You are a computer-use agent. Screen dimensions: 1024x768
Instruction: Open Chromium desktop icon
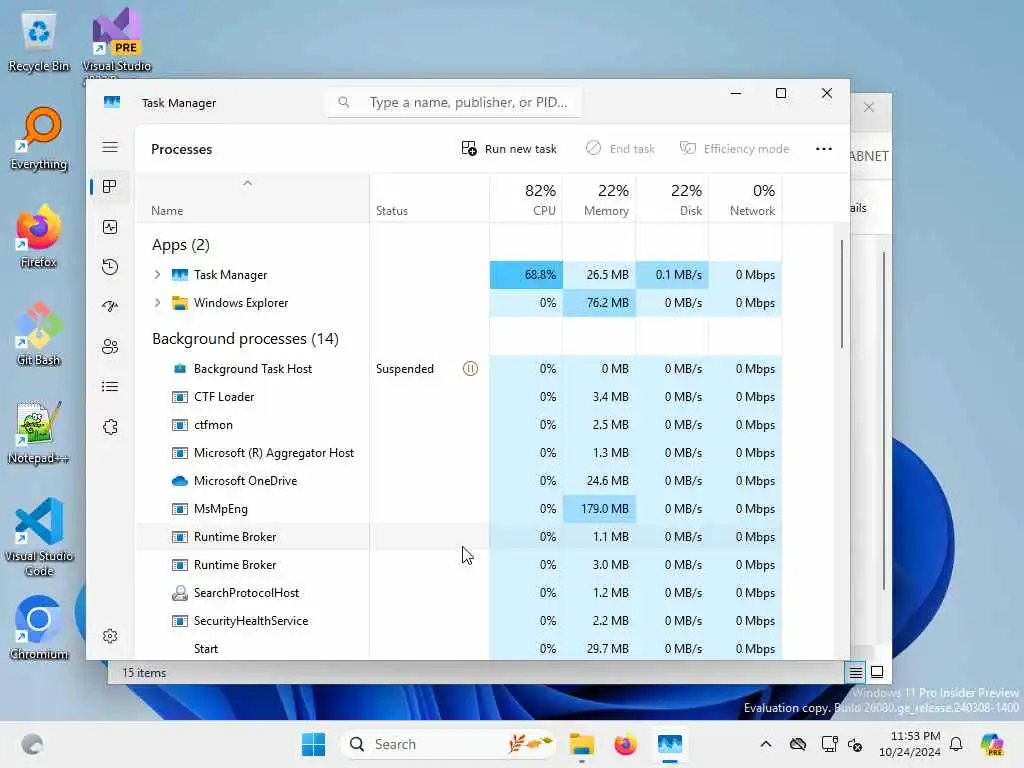click(x=39, y=628)
